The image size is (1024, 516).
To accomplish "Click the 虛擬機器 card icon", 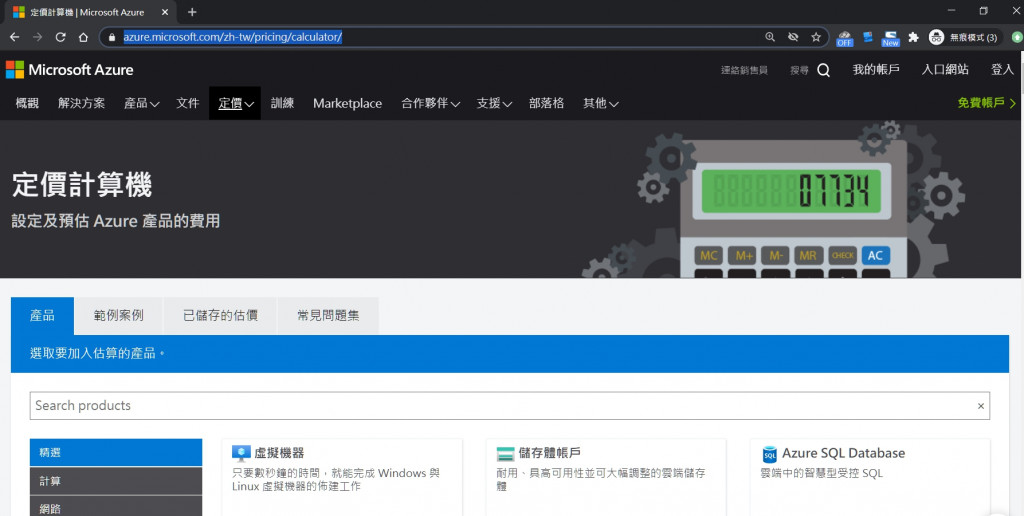I will 242,453.
